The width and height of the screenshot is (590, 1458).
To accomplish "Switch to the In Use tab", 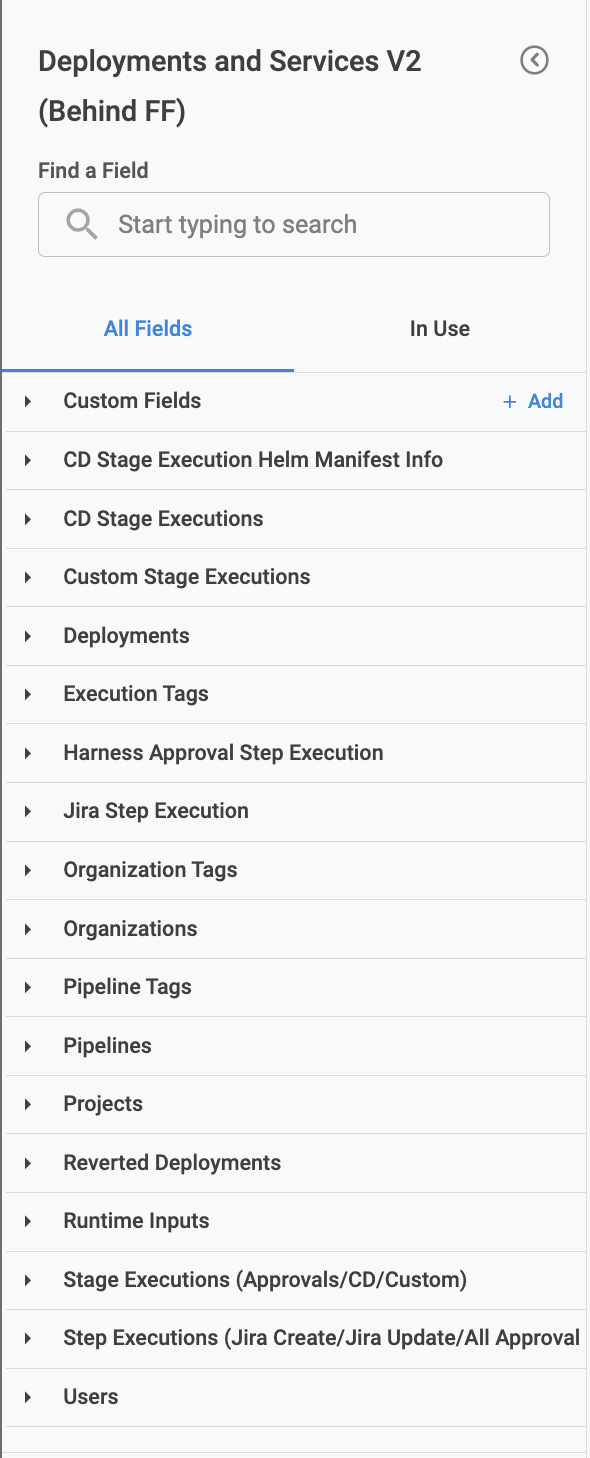I will click(440, 329).
